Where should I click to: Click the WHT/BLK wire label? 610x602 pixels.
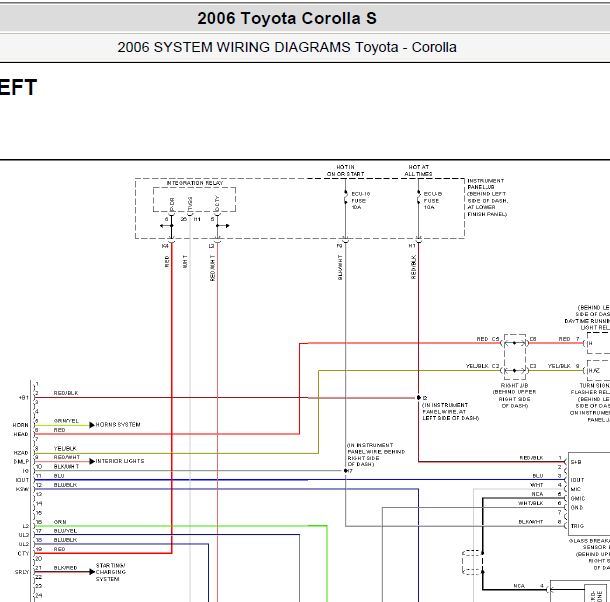531,503
